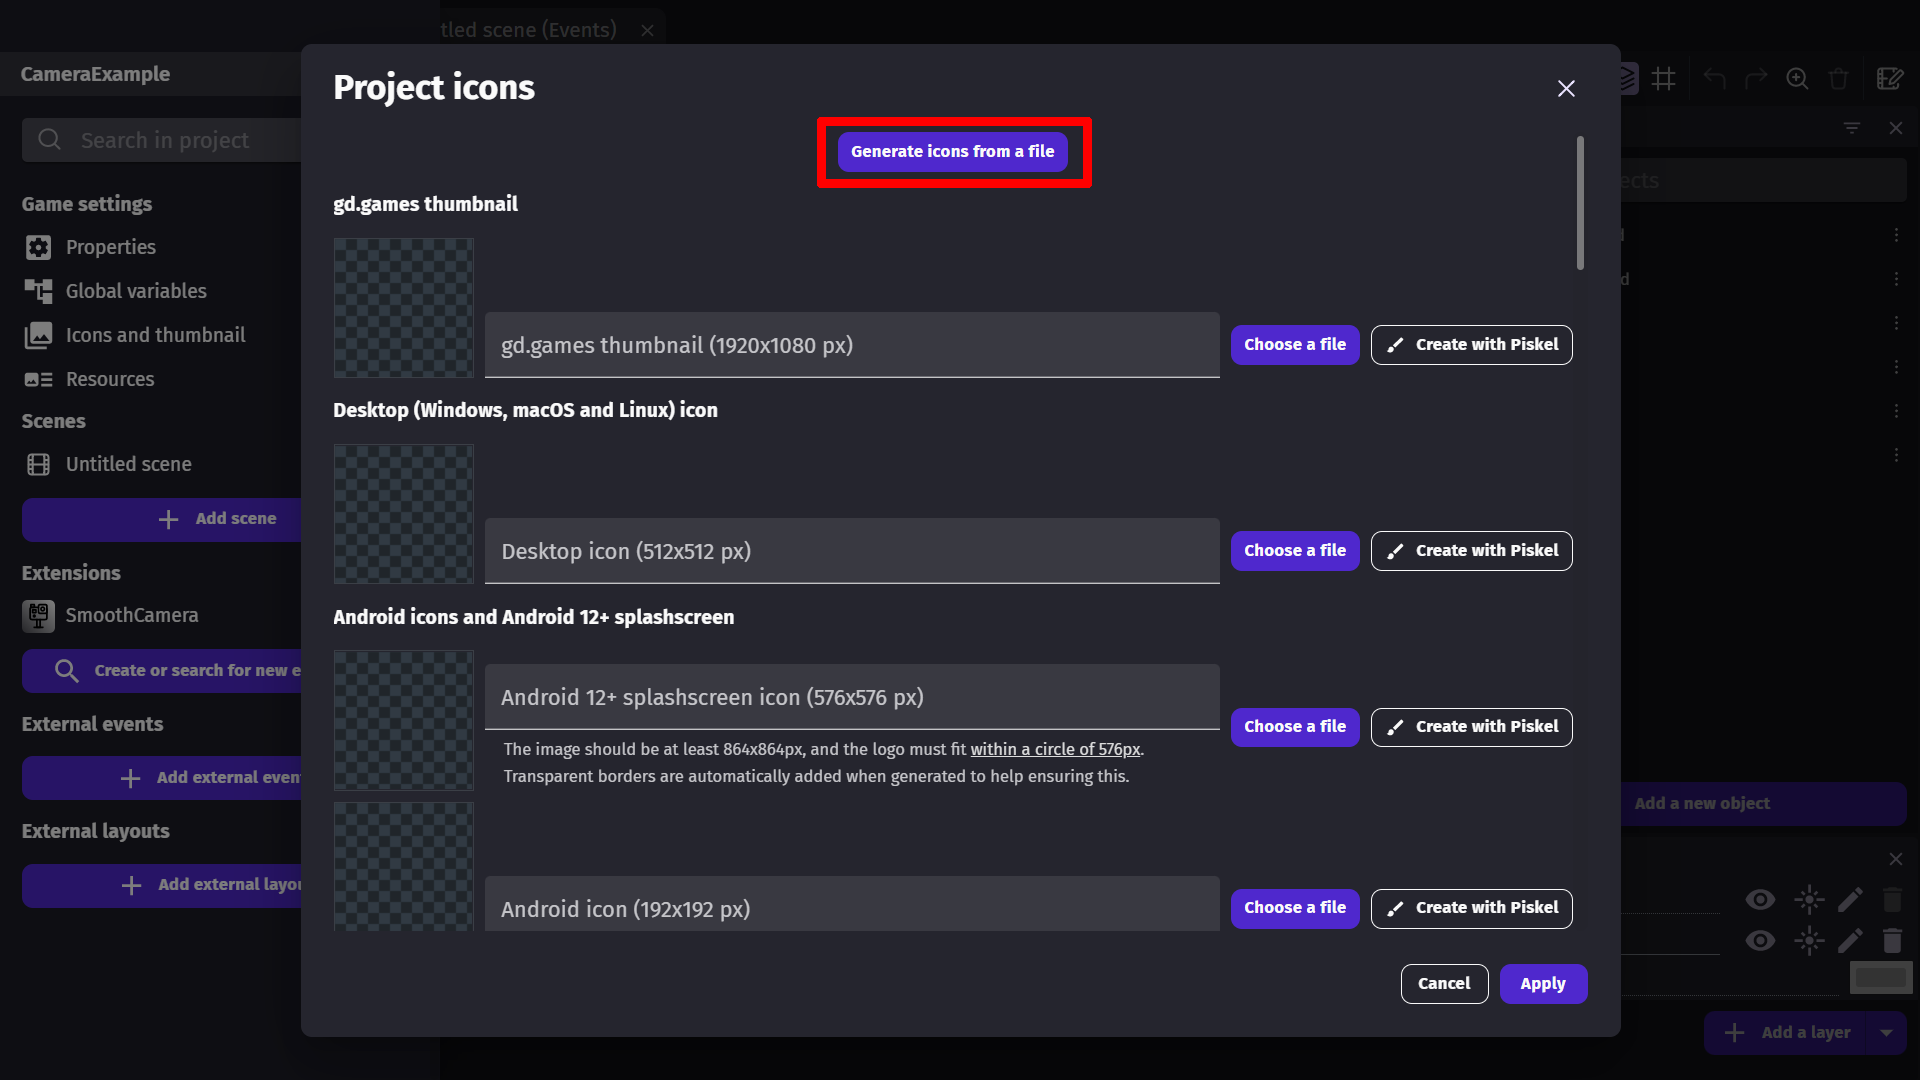Create with Piskel for Android icon
Image resolution: width=1920 pixels, height=1080 pixels.
[1472, 907]
